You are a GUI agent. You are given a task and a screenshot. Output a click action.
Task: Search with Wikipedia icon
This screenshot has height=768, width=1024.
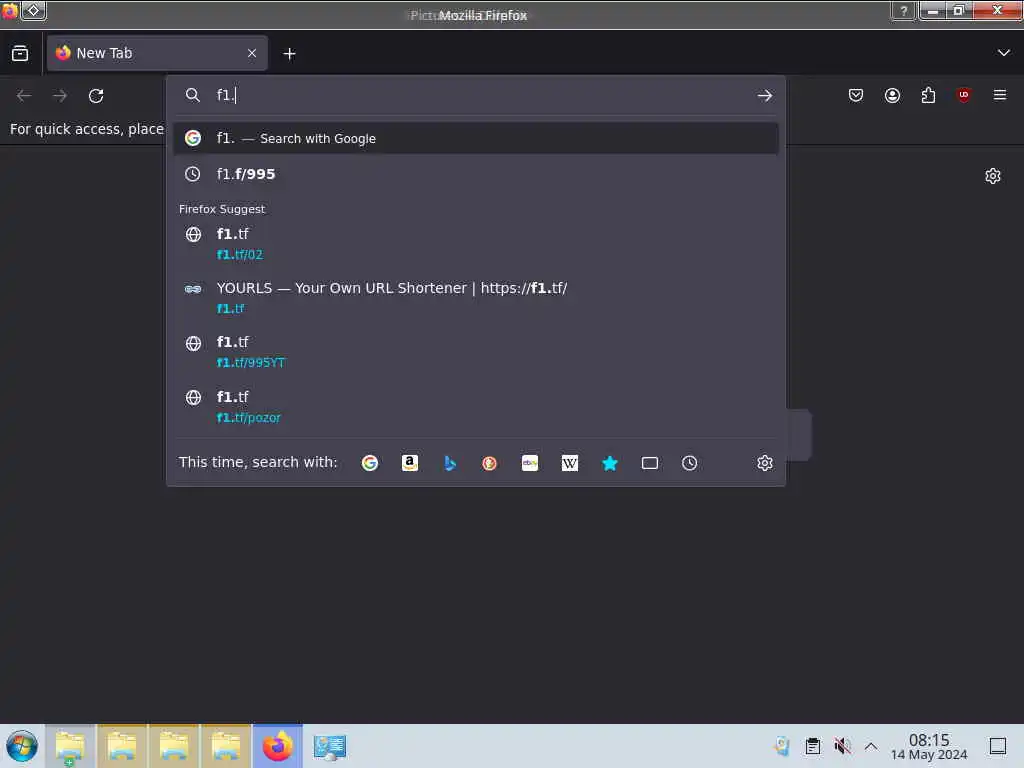pos(569,463)
